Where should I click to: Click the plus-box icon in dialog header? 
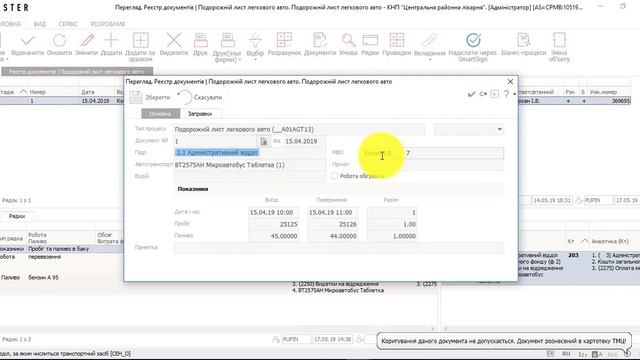coord(495,94)
